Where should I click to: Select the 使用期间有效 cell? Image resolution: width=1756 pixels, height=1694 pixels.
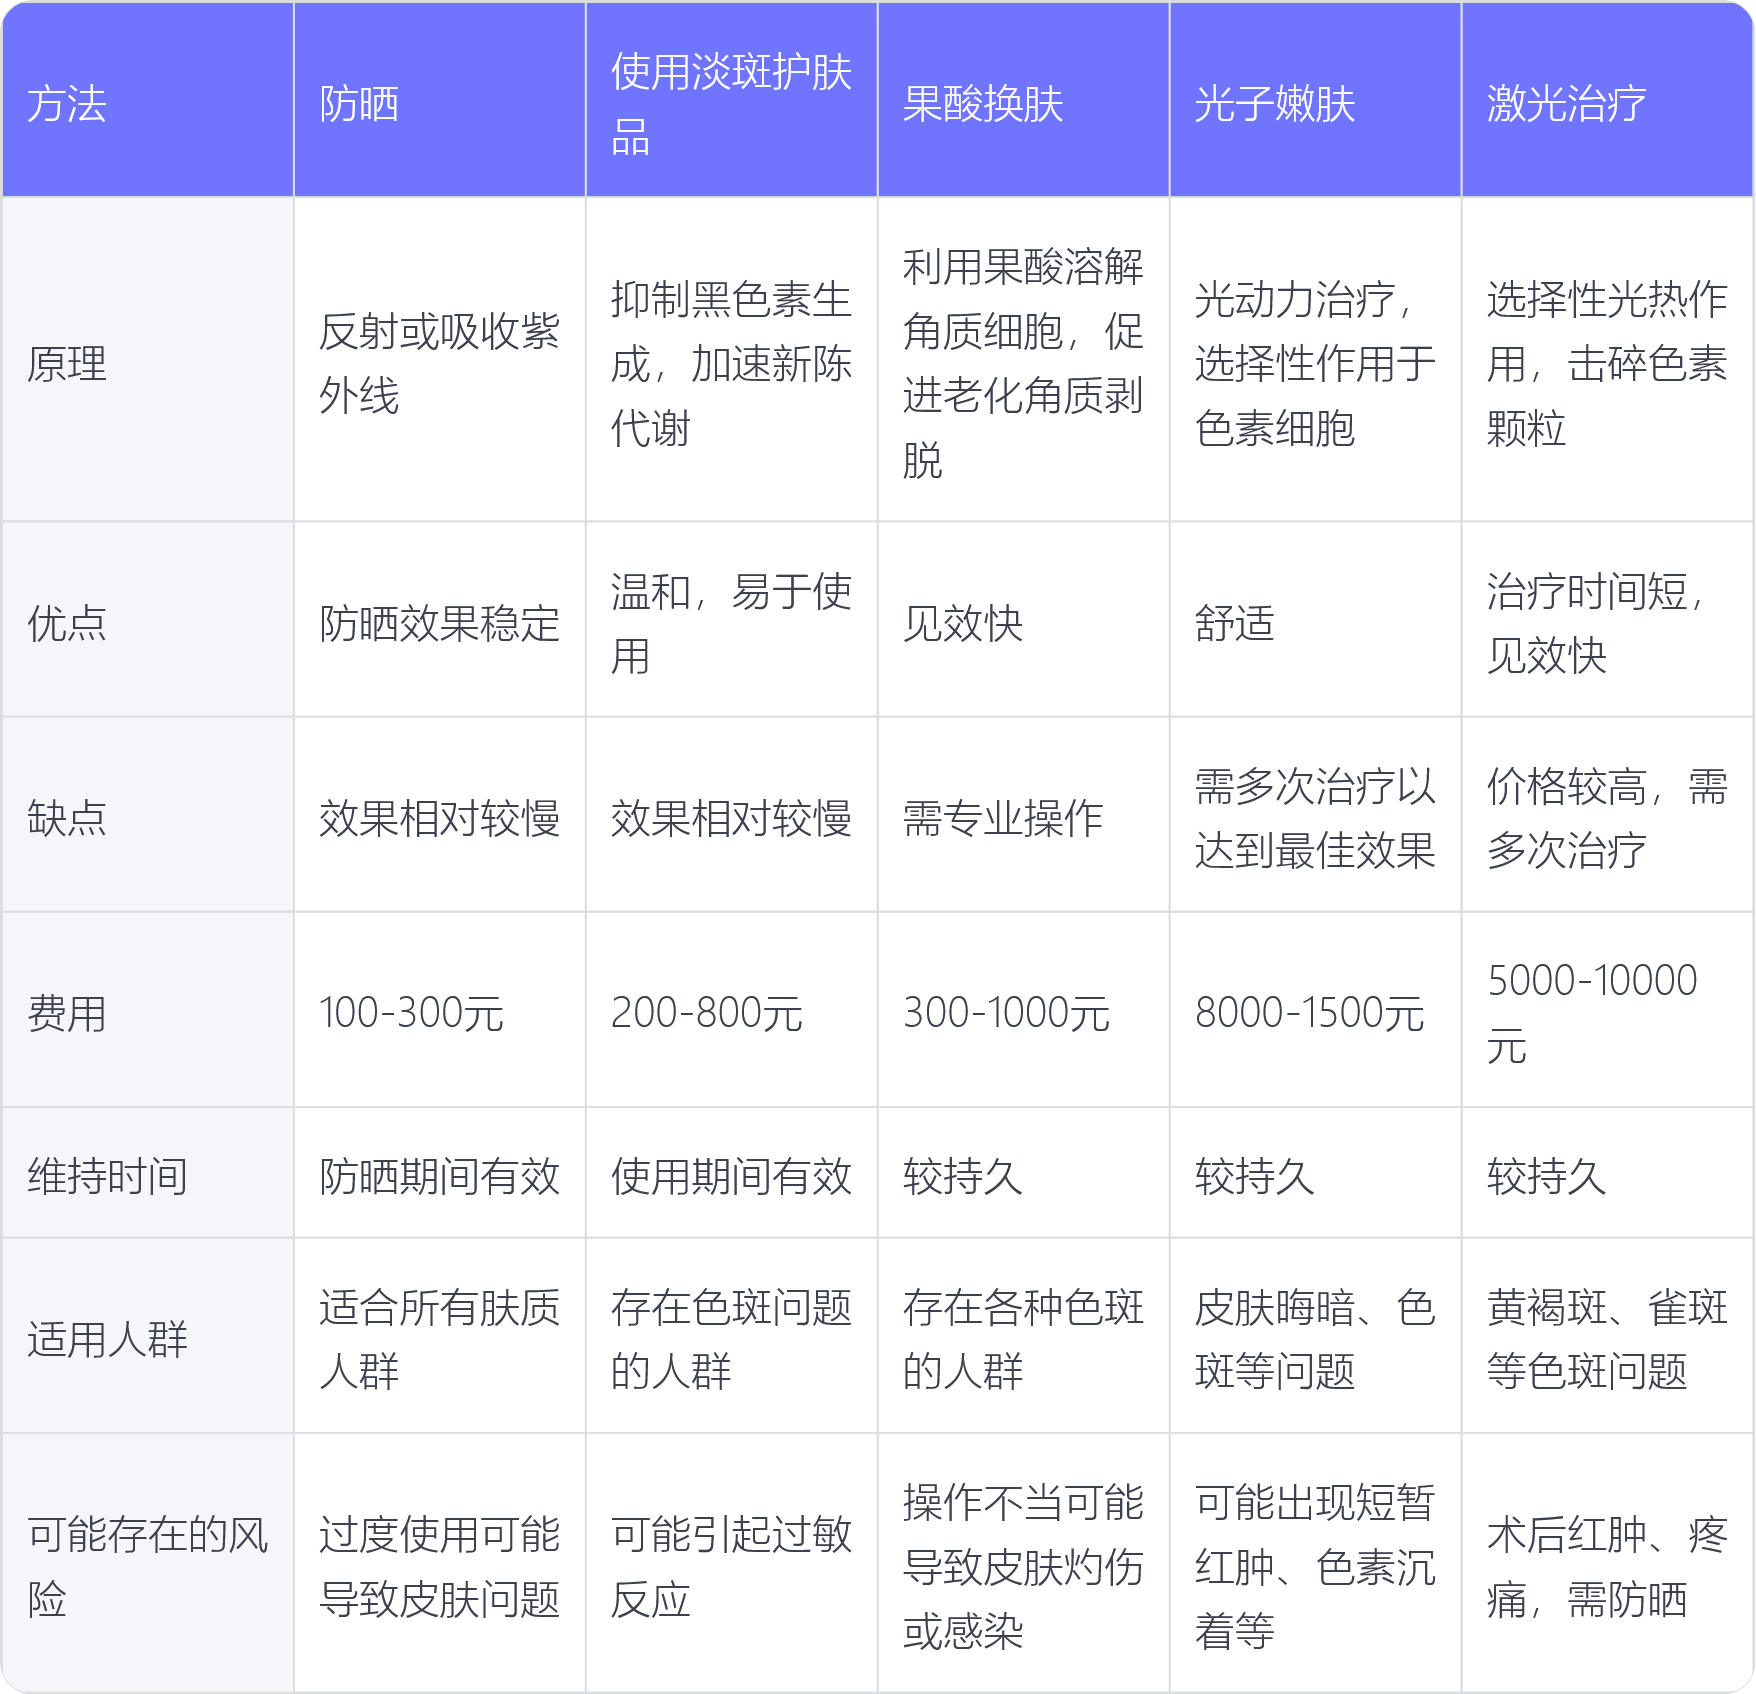click(731, 1176)
